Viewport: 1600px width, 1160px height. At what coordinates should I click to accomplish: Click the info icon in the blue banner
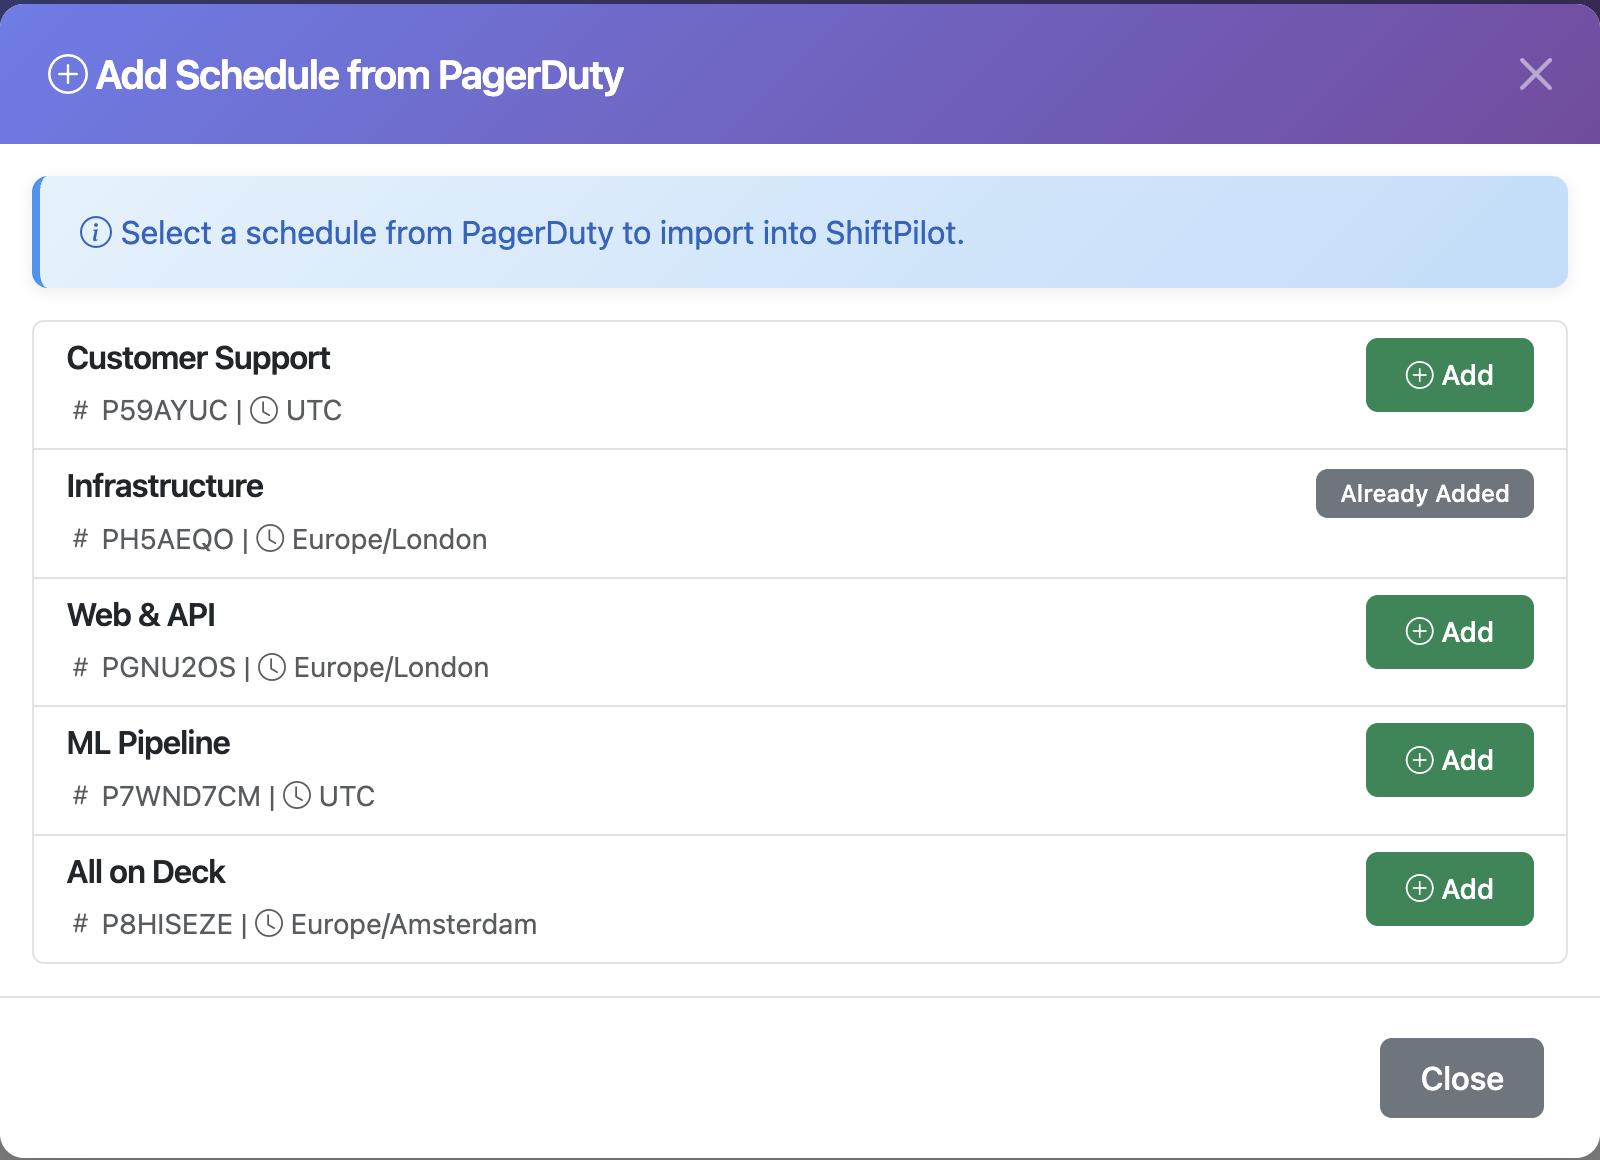point(93,233)
